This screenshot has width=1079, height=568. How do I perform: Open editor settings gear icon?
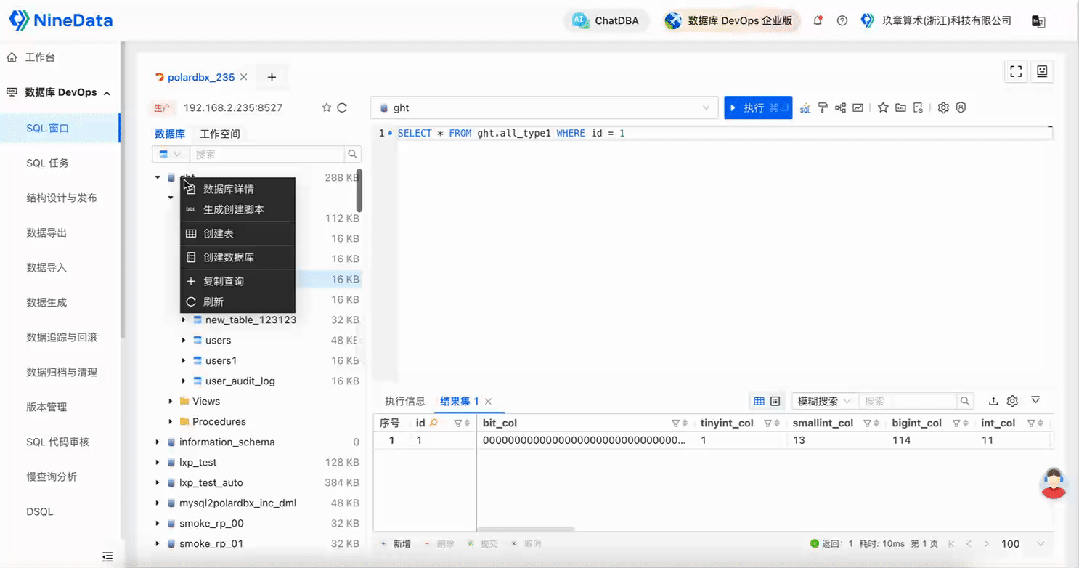tap(943, 108)
